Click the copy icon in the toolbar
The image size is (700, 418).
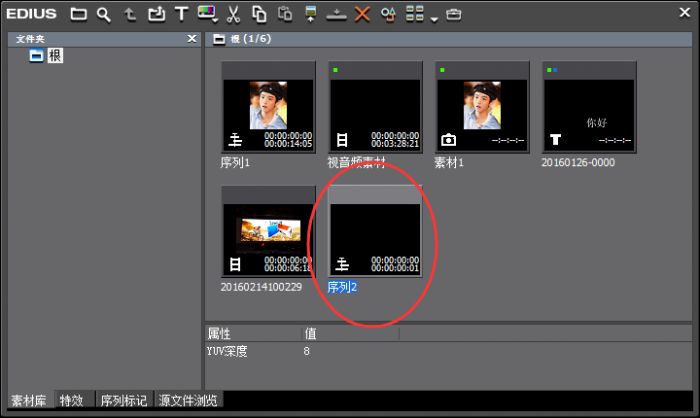[259, 14]
